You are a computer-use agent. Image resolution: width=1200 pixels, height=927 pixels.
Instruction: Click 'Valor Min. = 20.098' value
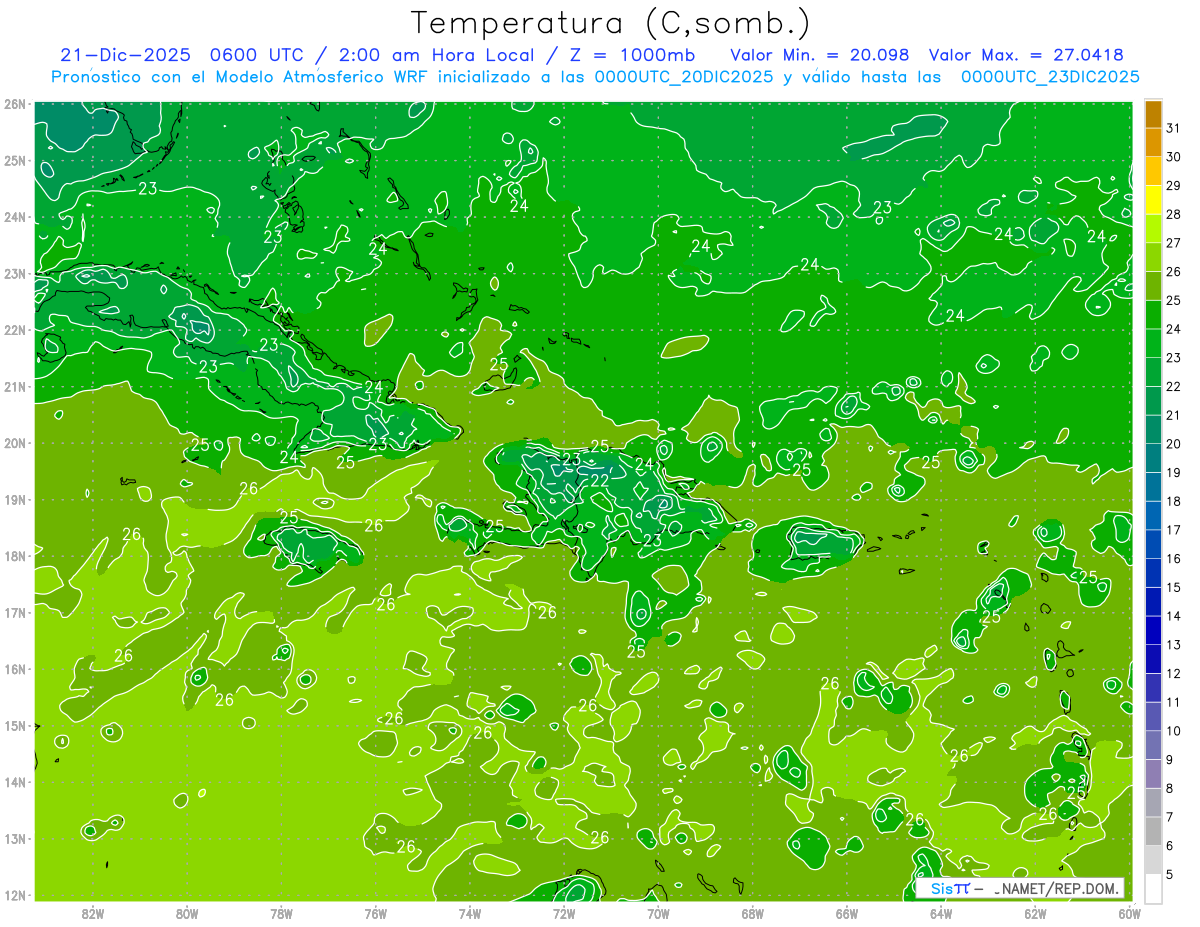coord(820,55)
